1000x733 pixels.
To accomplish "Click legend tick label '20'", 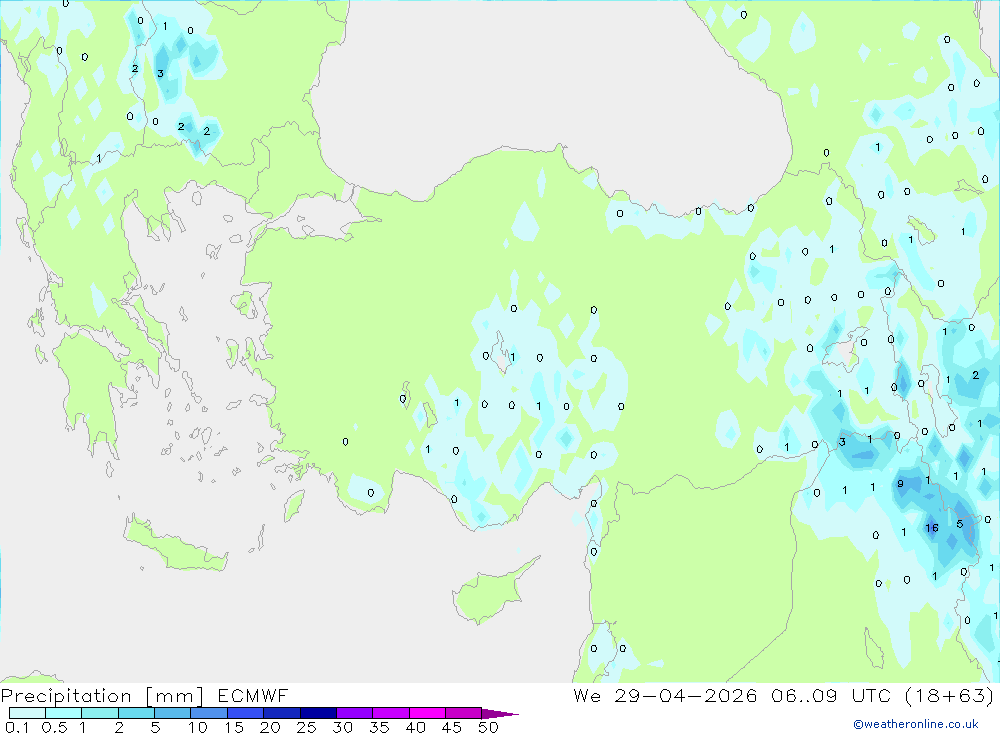I will (x=270, y=727).
